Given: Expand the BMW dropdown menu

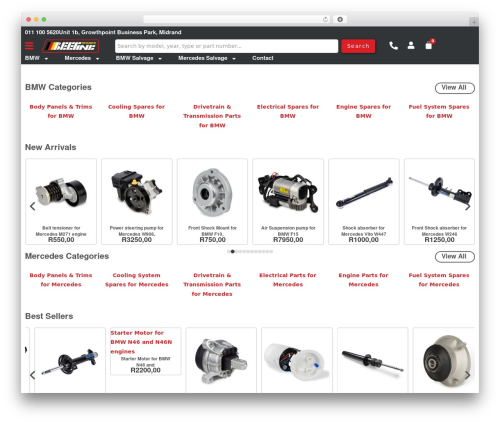Looking at the screenshot, I should [36, 58].
